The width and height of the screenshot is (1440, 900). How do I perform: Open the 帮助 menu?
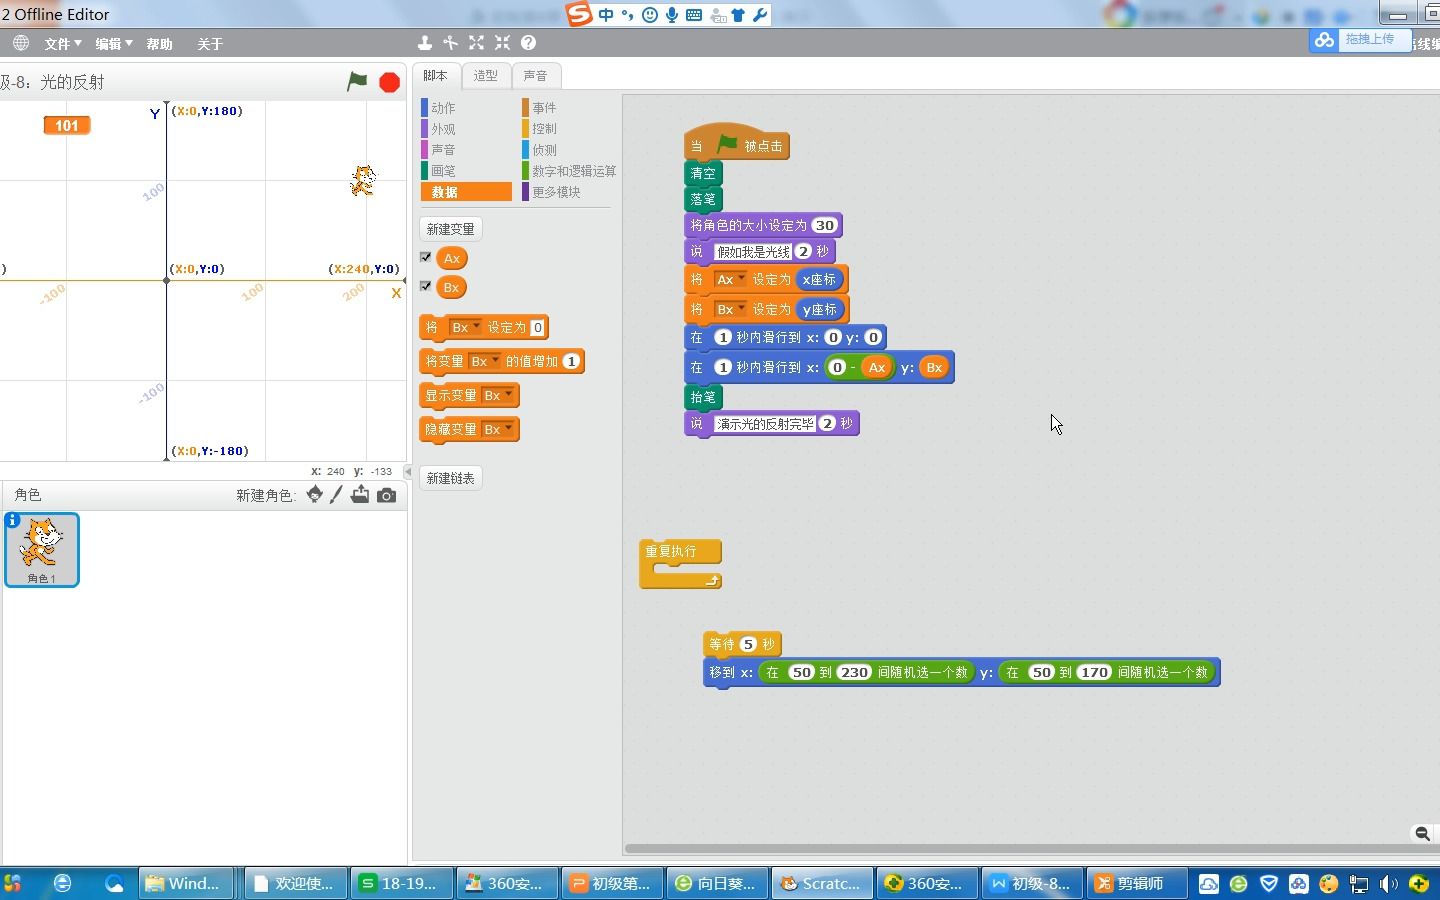[x=159, y=44]
